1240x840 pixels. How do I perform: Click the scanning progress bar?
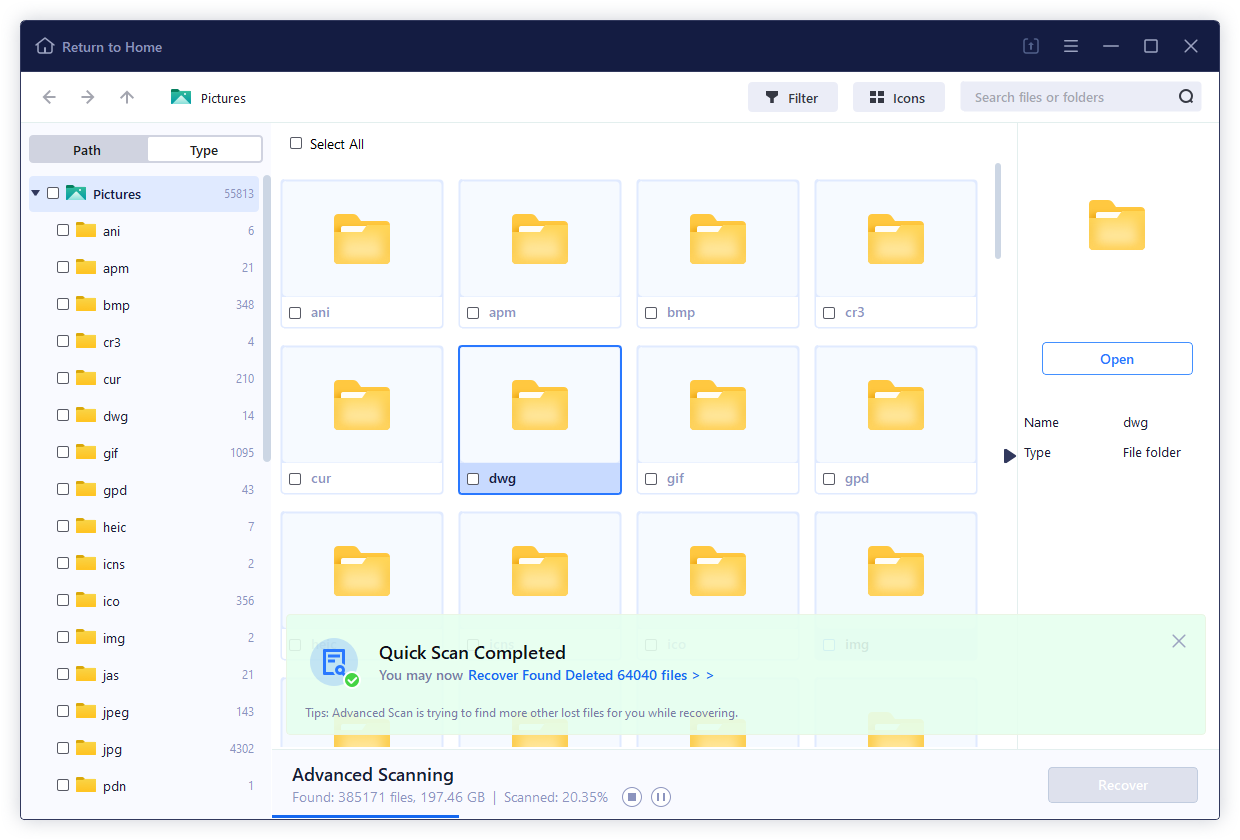click(x=365, y=816)
